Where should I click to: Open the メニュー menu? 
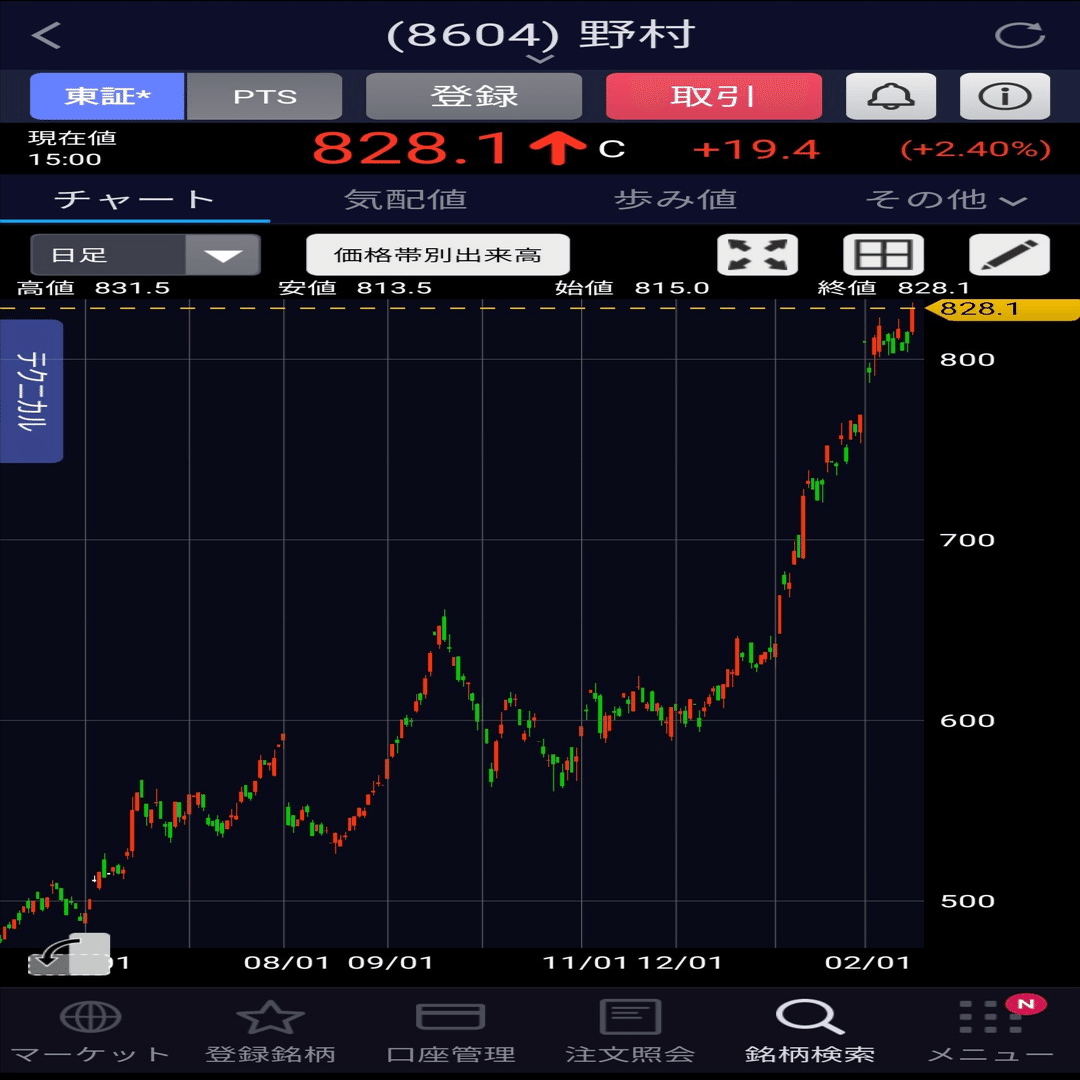click(990, 1031)
